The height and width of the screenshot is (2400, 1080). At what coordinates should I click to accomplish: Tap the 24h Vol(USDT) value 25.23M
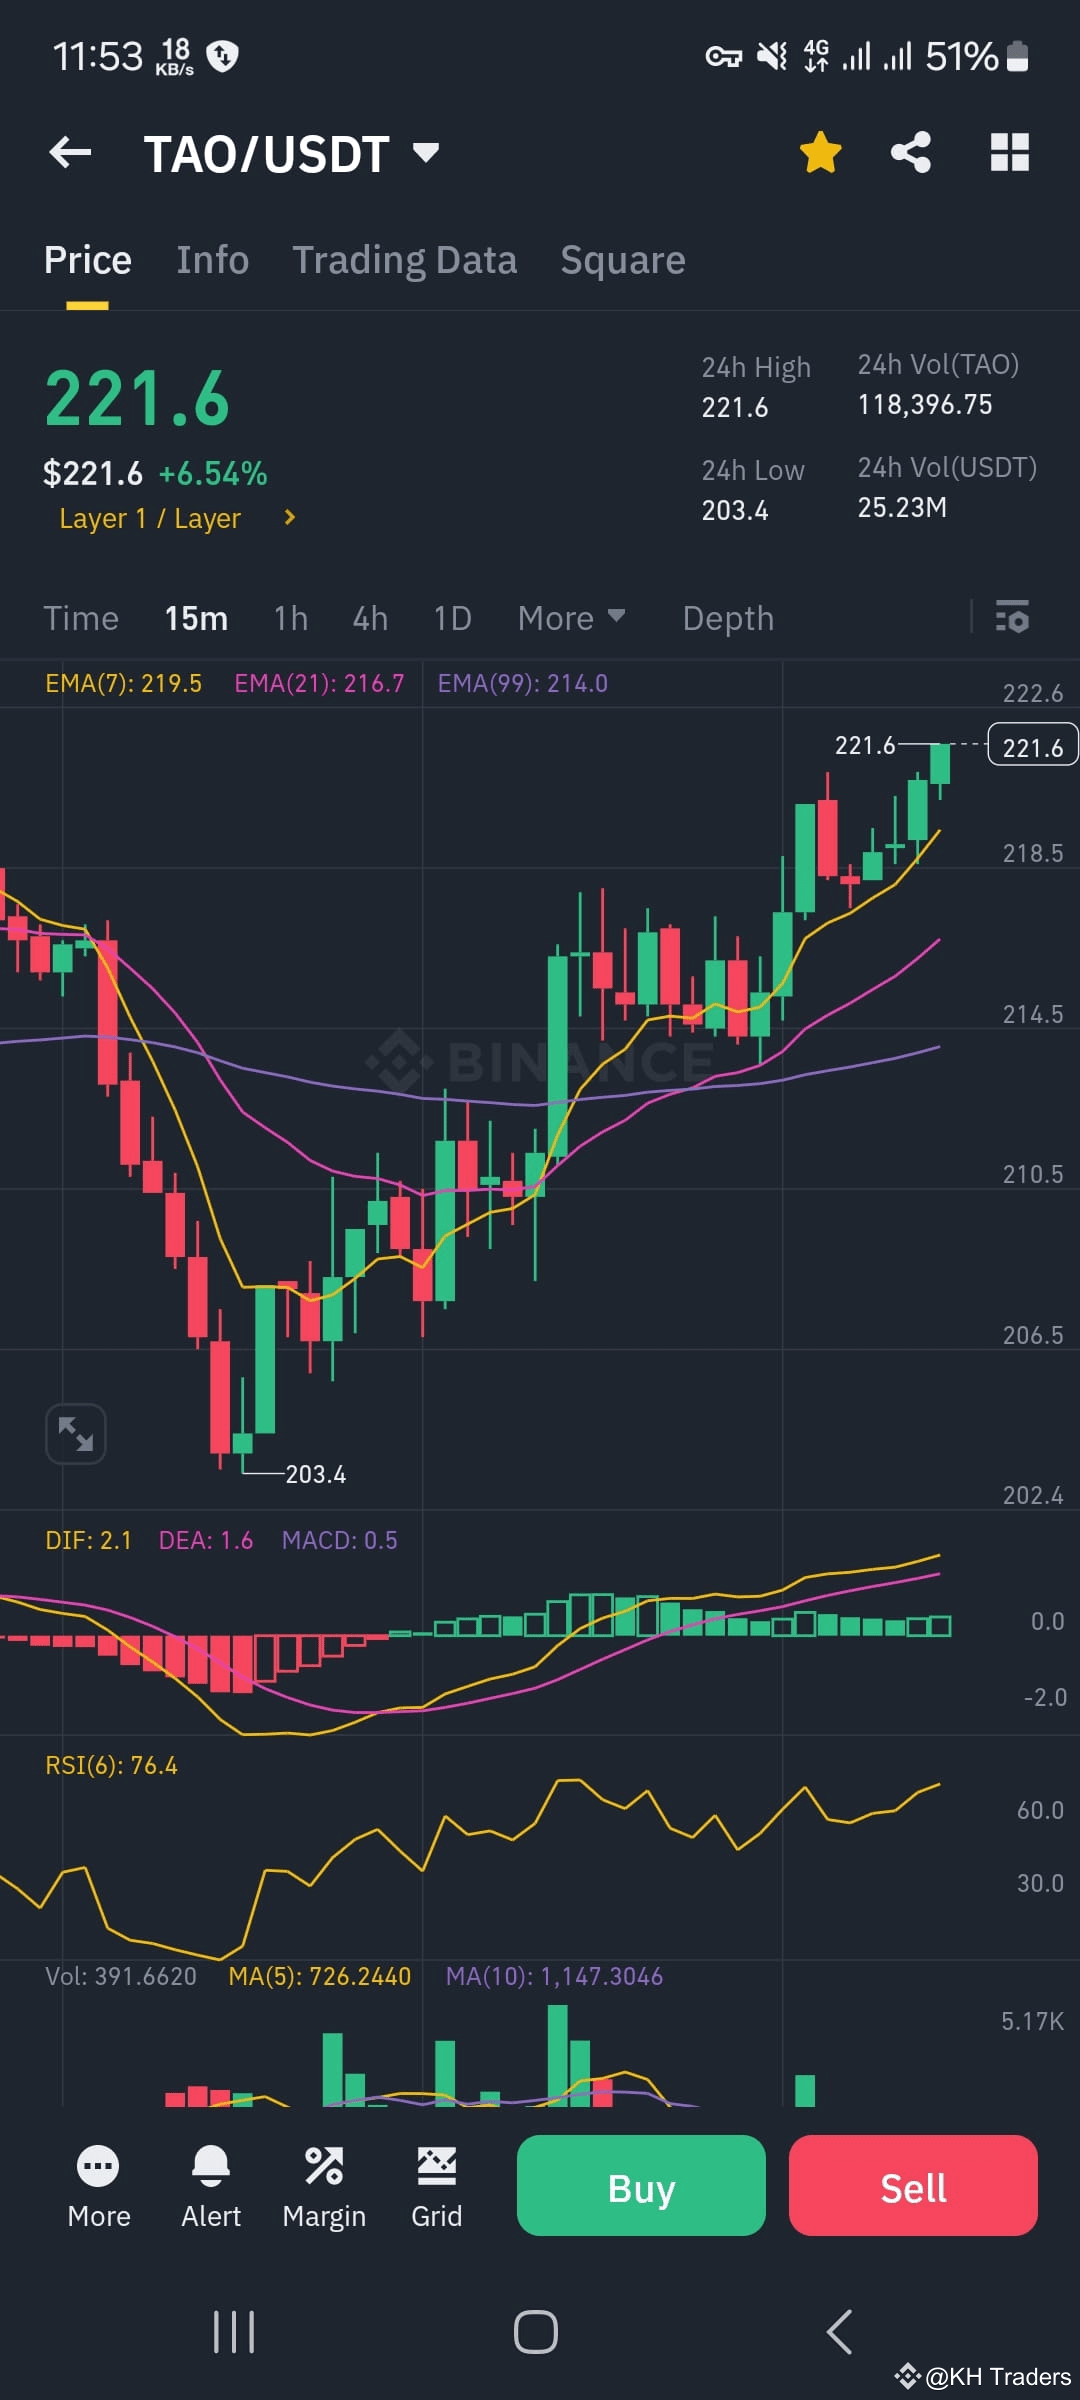coord(902,508)
